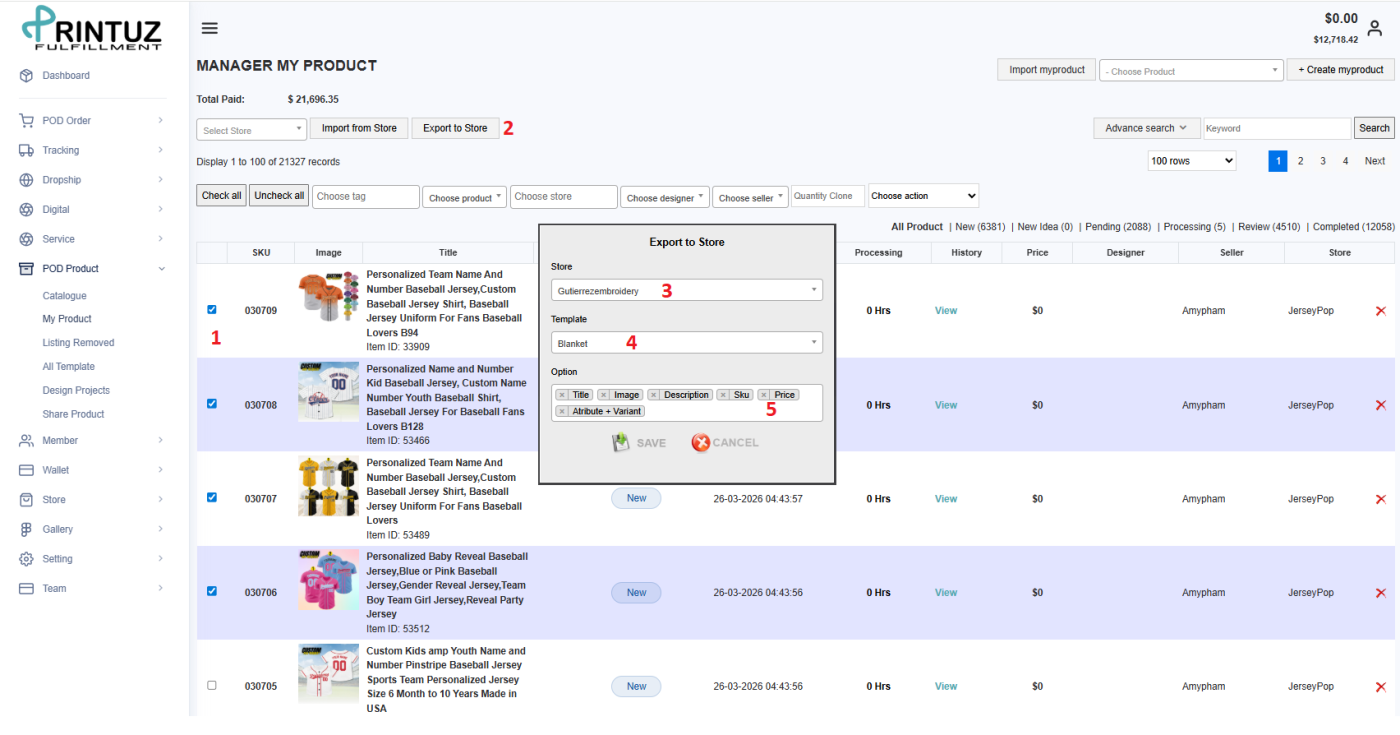This screenshot has height=735, width=1400.
Task: Click the Dashboard sidebar icon
Action: 26,76
